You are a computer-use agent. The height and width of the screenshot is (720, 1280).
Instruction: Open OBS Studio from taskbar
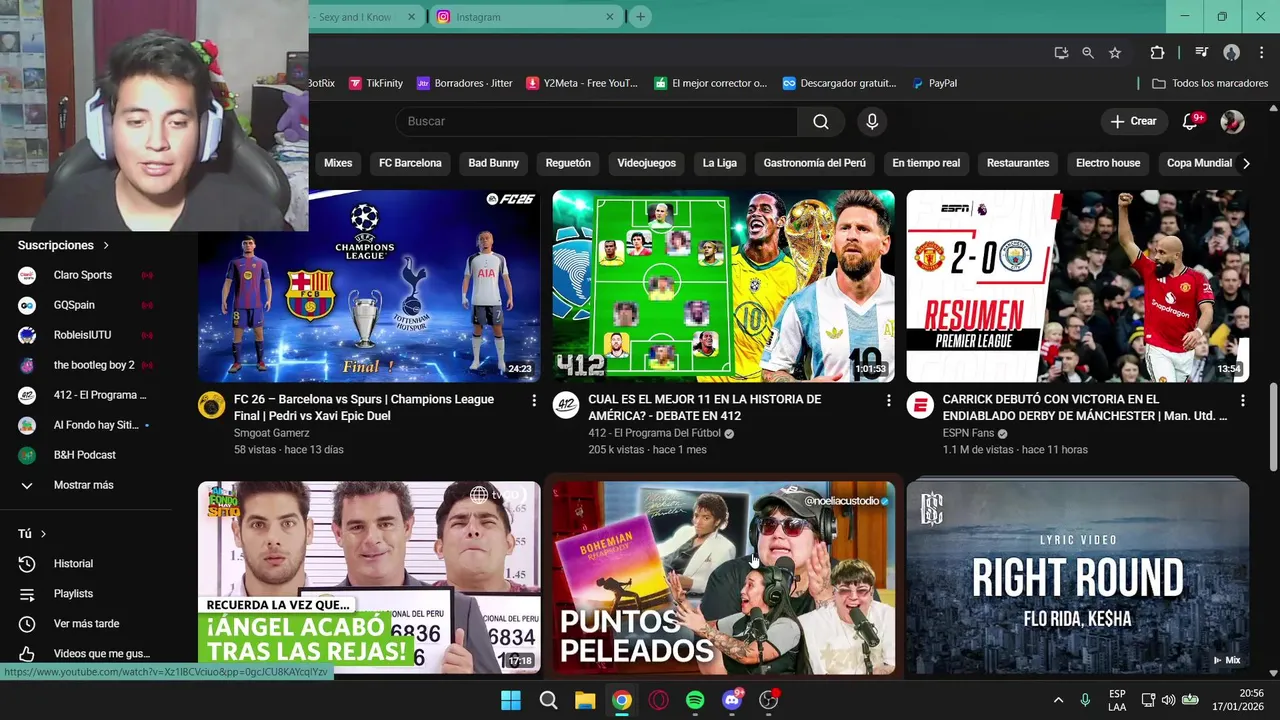768,700
